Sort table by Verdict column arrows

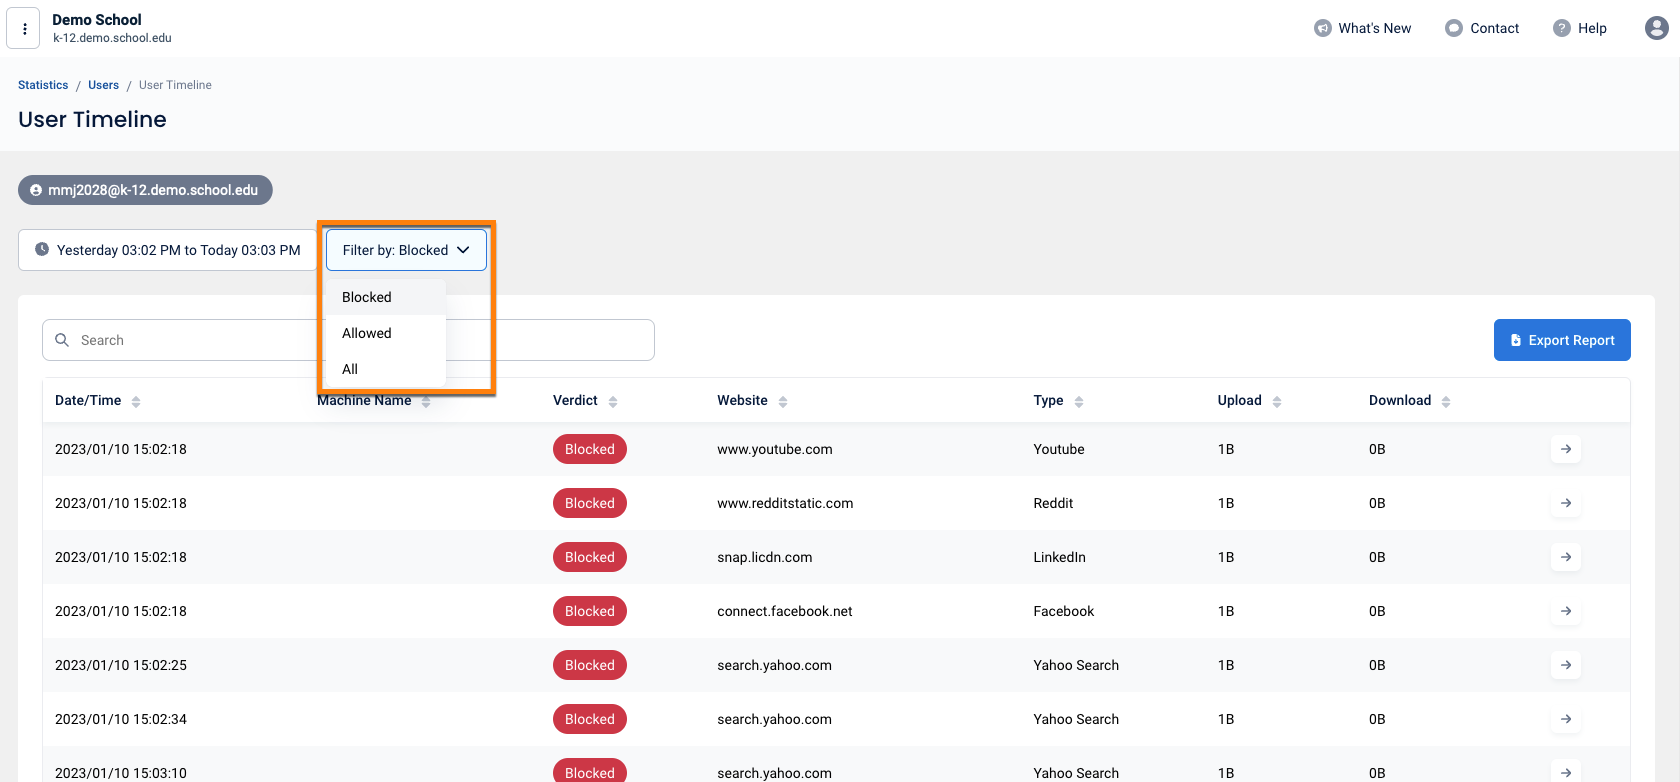tap(613, 401)
